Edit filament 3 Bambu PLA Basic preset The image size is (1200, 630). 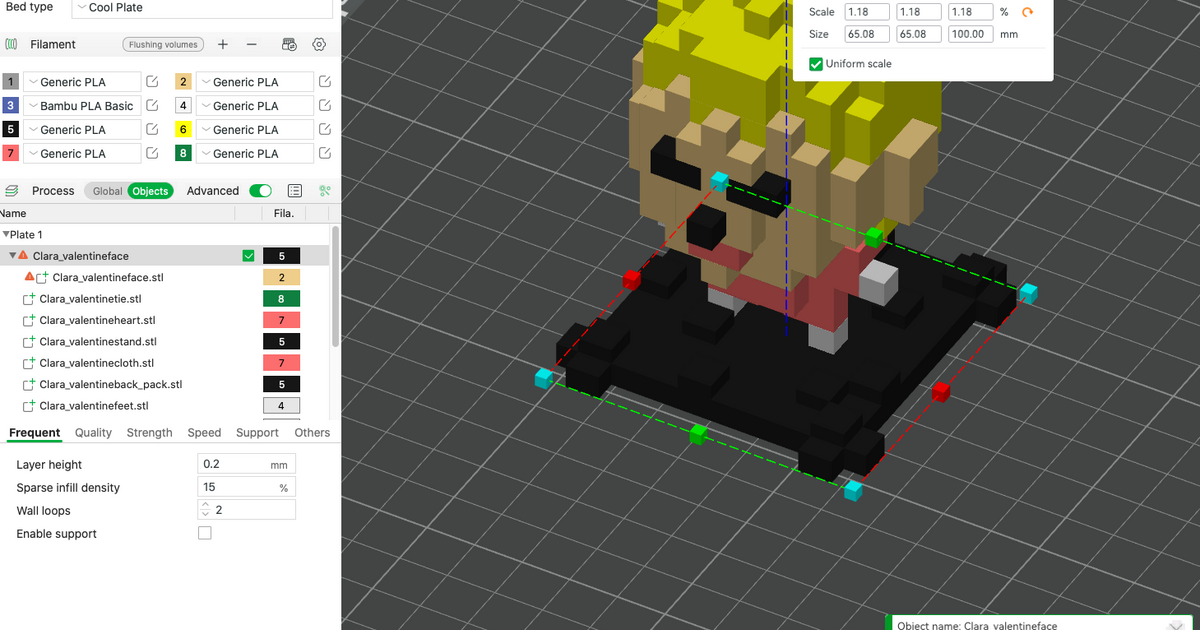pos(153,106)
